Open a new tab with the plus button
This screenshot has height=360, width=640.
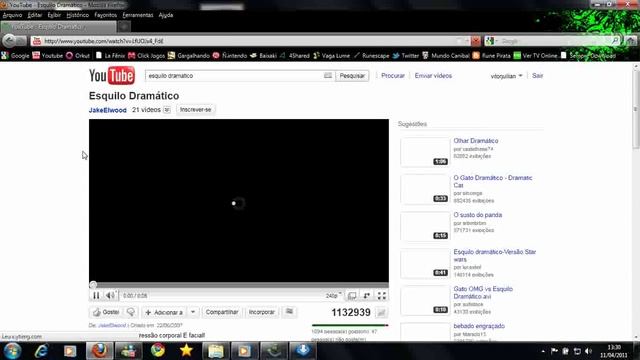(x=124, y=27)
